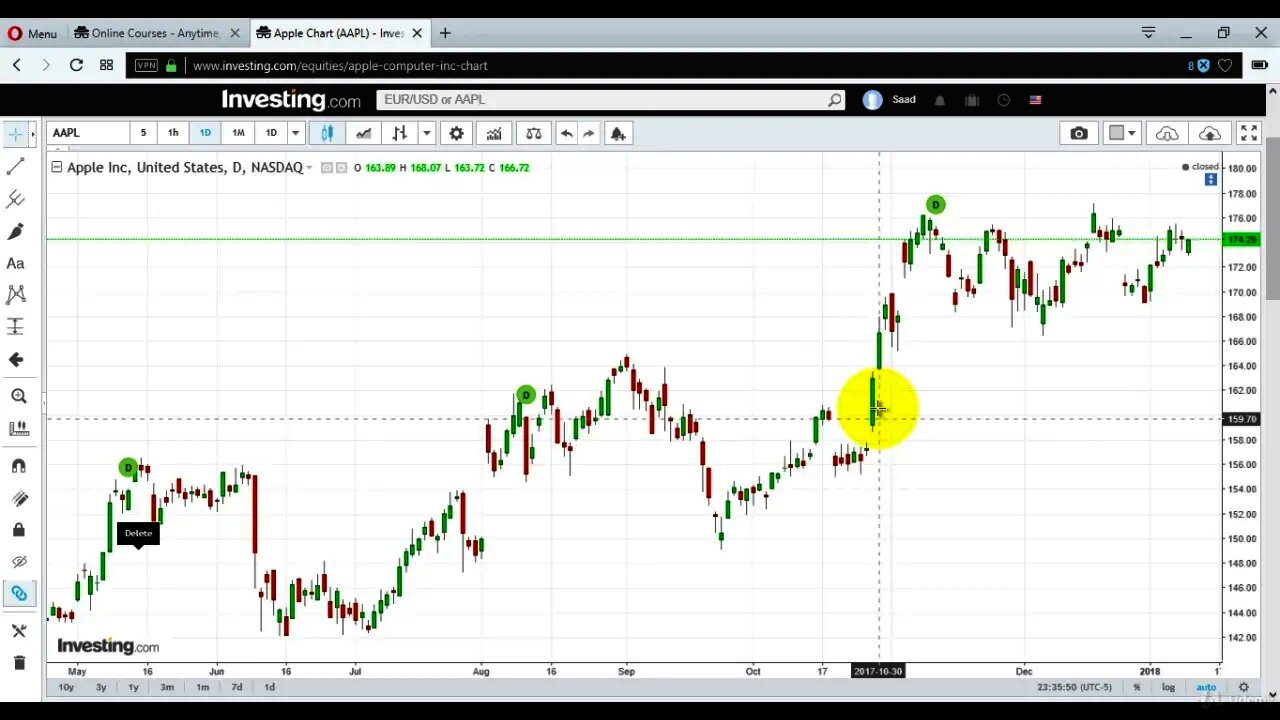Expand the chart style dropdown arrow

[x=427, y=133]
